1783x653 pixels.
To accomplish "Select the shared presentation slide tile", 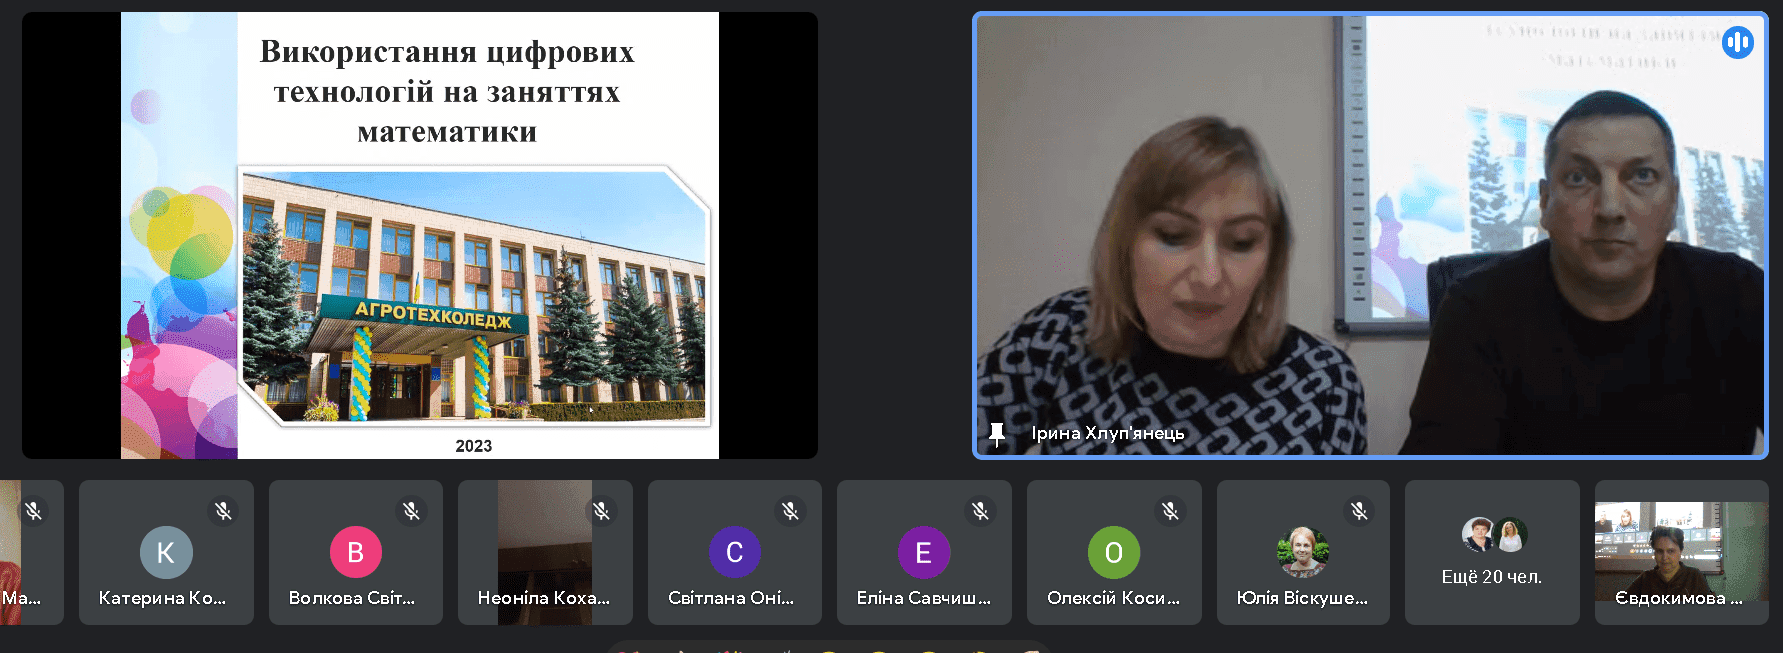I will click(420, 235).
